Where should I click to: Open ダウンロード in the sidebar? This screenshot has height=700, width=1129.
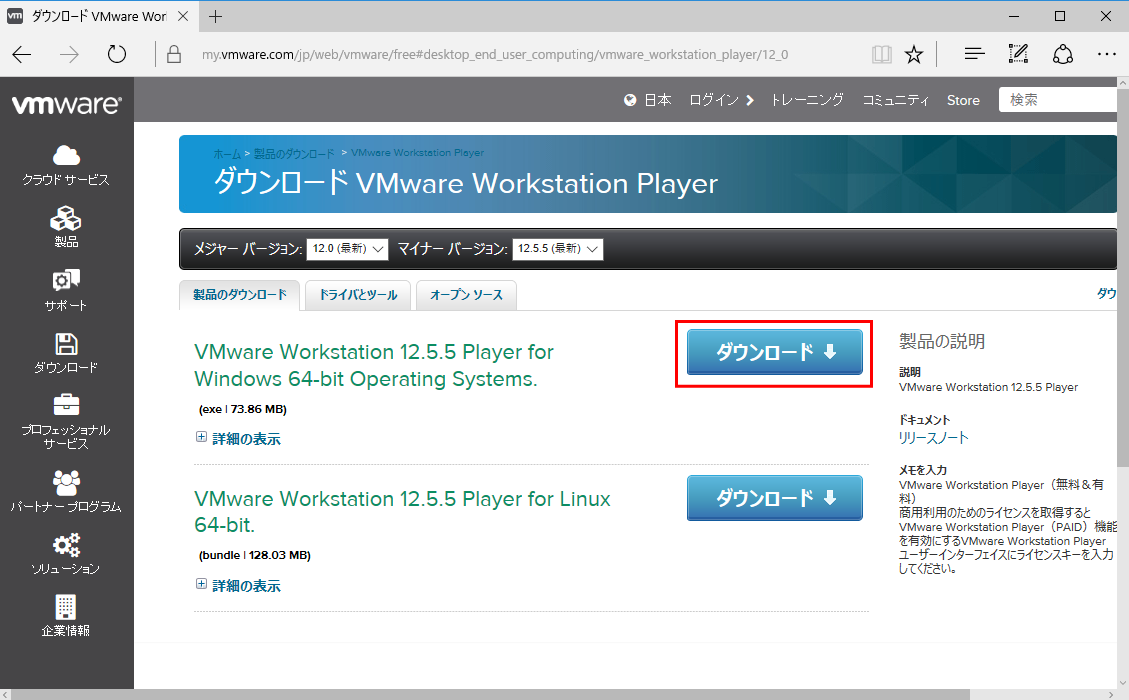coord(66,353)
